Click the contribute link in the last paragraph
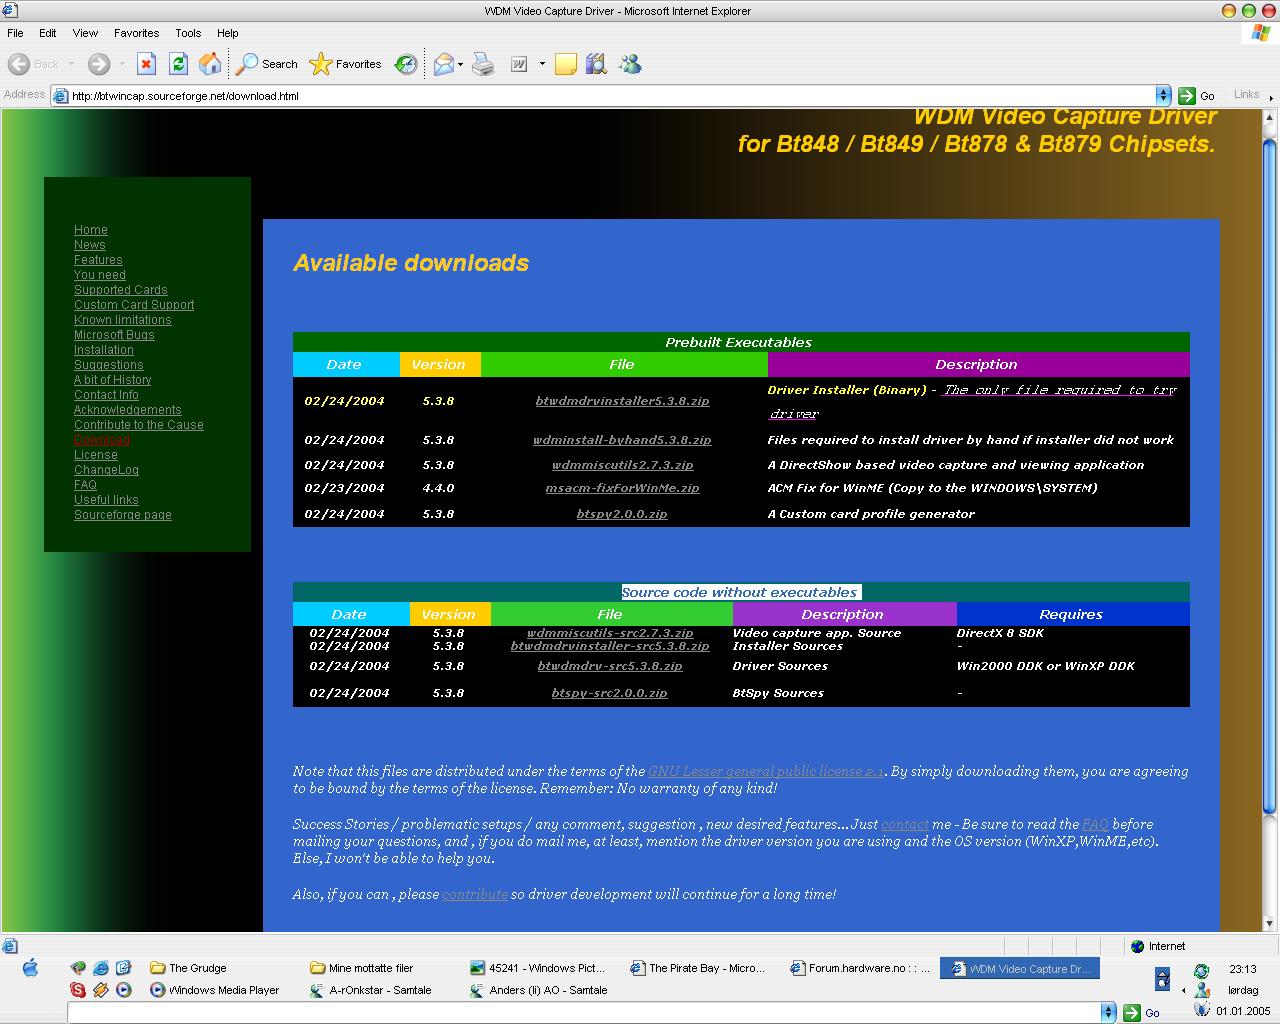This screenshot has height=1024, width=1280. coord(475,894)
